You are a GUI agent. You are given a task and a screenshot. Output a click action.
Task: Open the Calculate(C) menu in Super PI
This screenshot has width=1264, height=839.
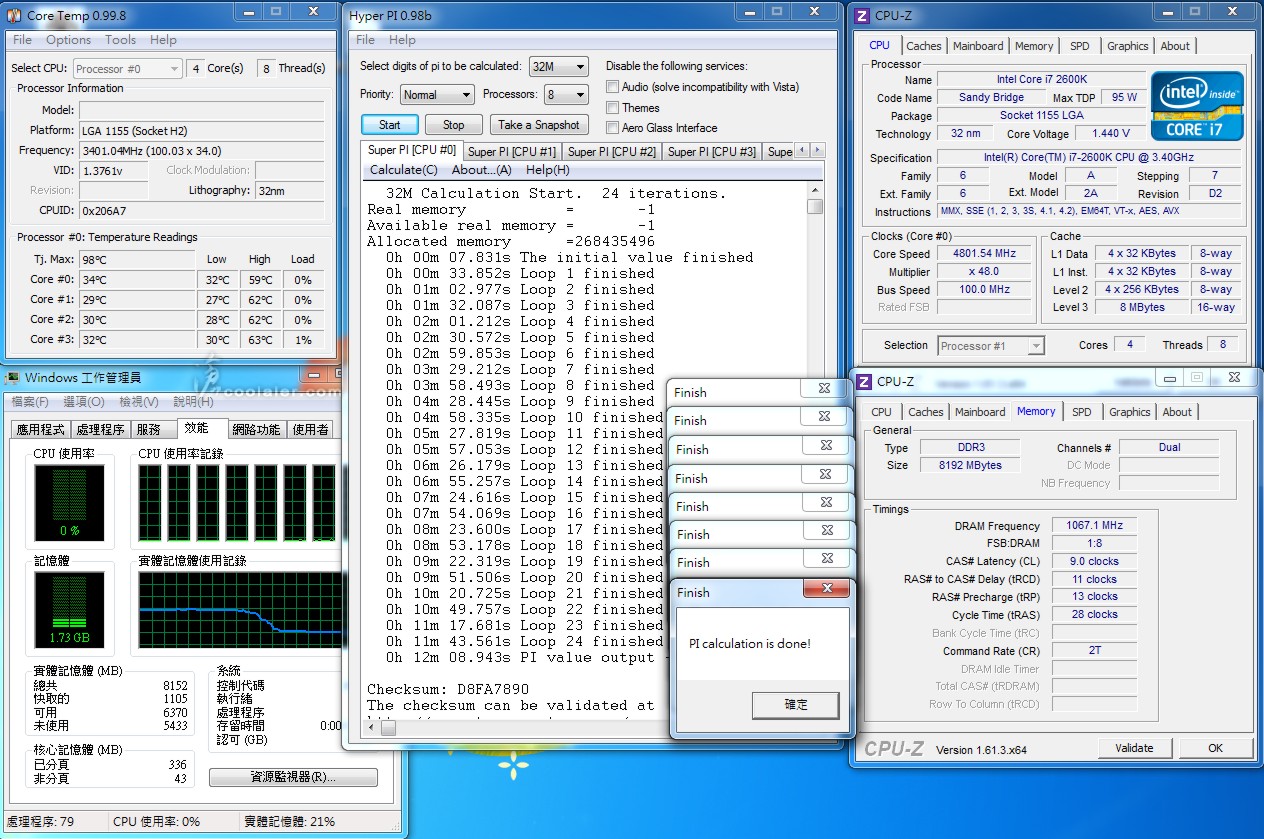tap(404, 170)
